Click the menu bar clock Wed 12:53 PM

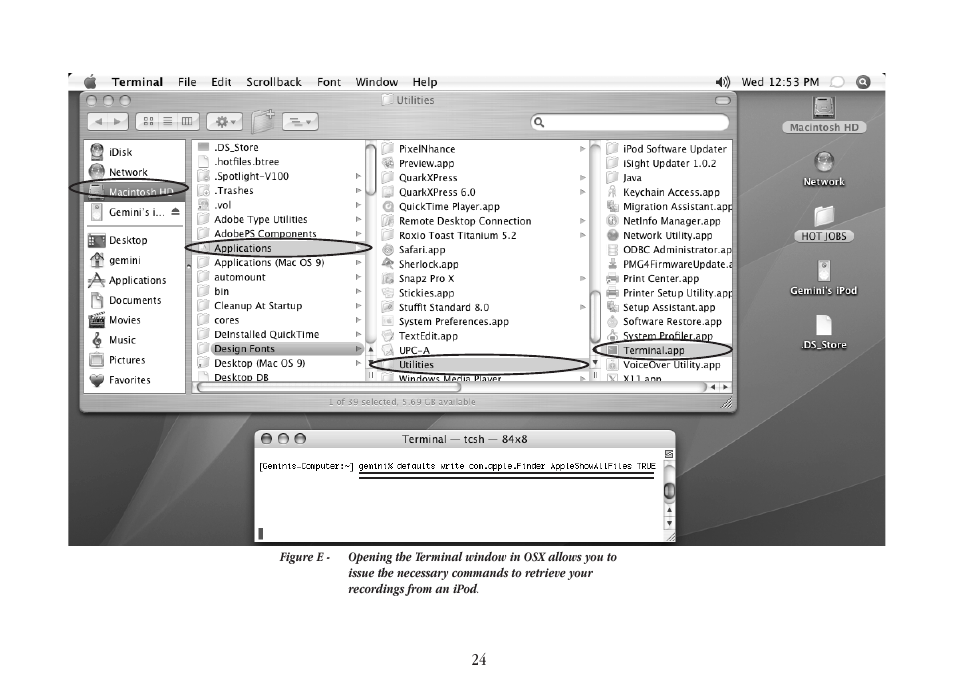780,82
